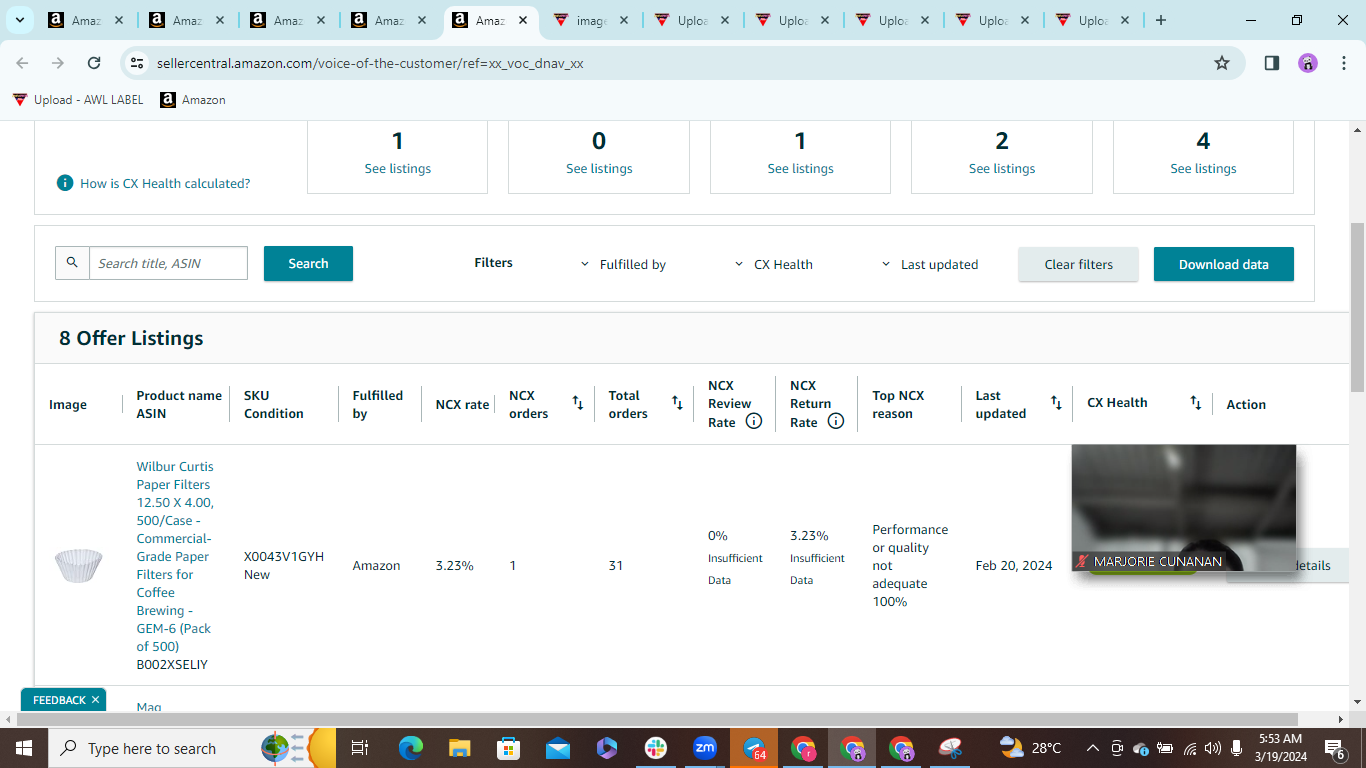Screen dimensions: 1366x768
Task: See listings under the count 0
Action: [599, 168]
